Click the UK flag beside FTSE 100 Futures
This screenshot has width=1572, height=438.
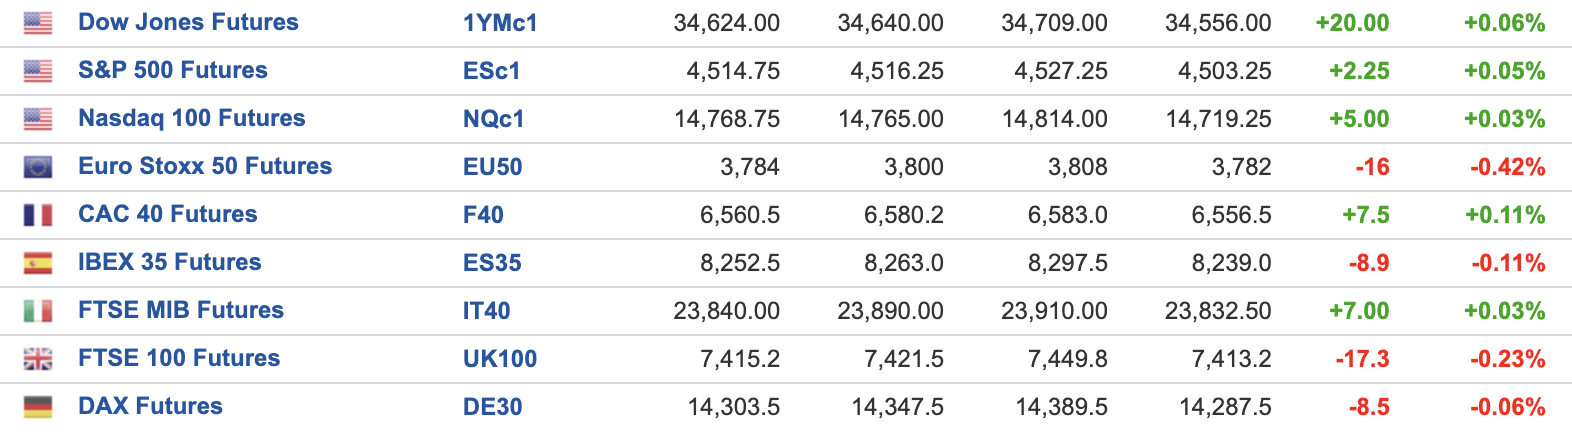tap(38, 359)
